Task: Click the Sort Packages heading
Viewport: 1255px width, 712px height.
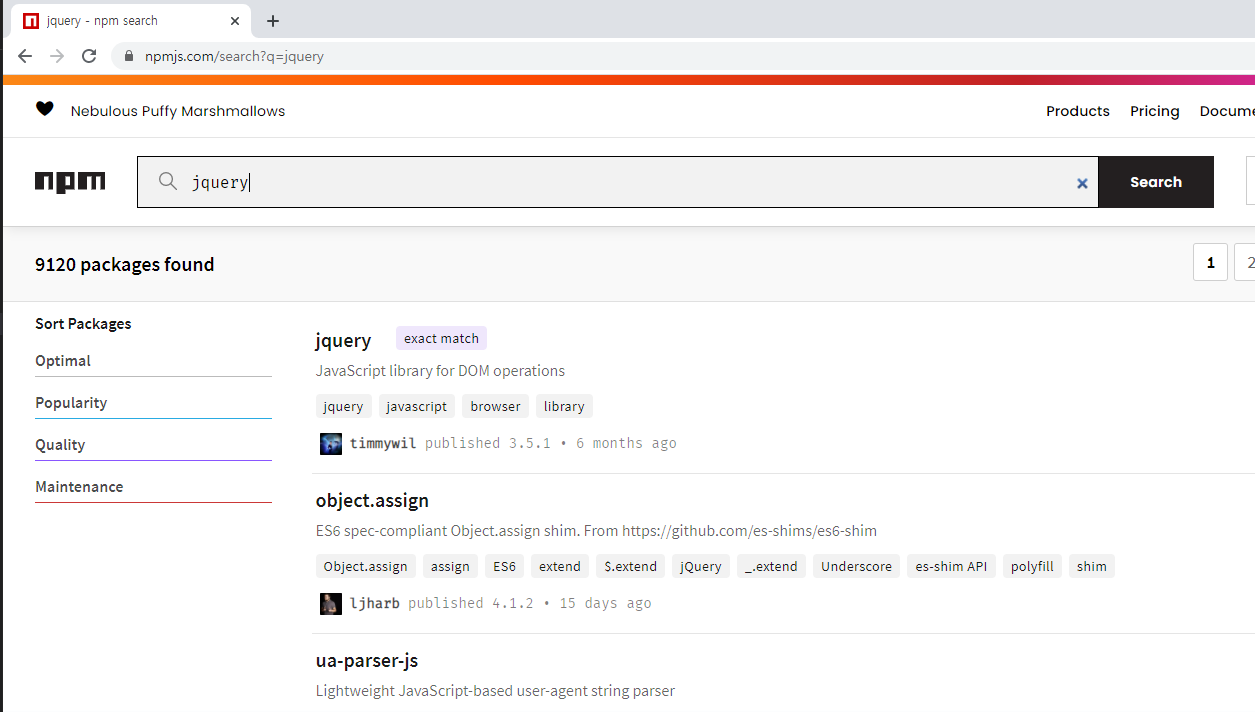Action: [x=83, y=324]
